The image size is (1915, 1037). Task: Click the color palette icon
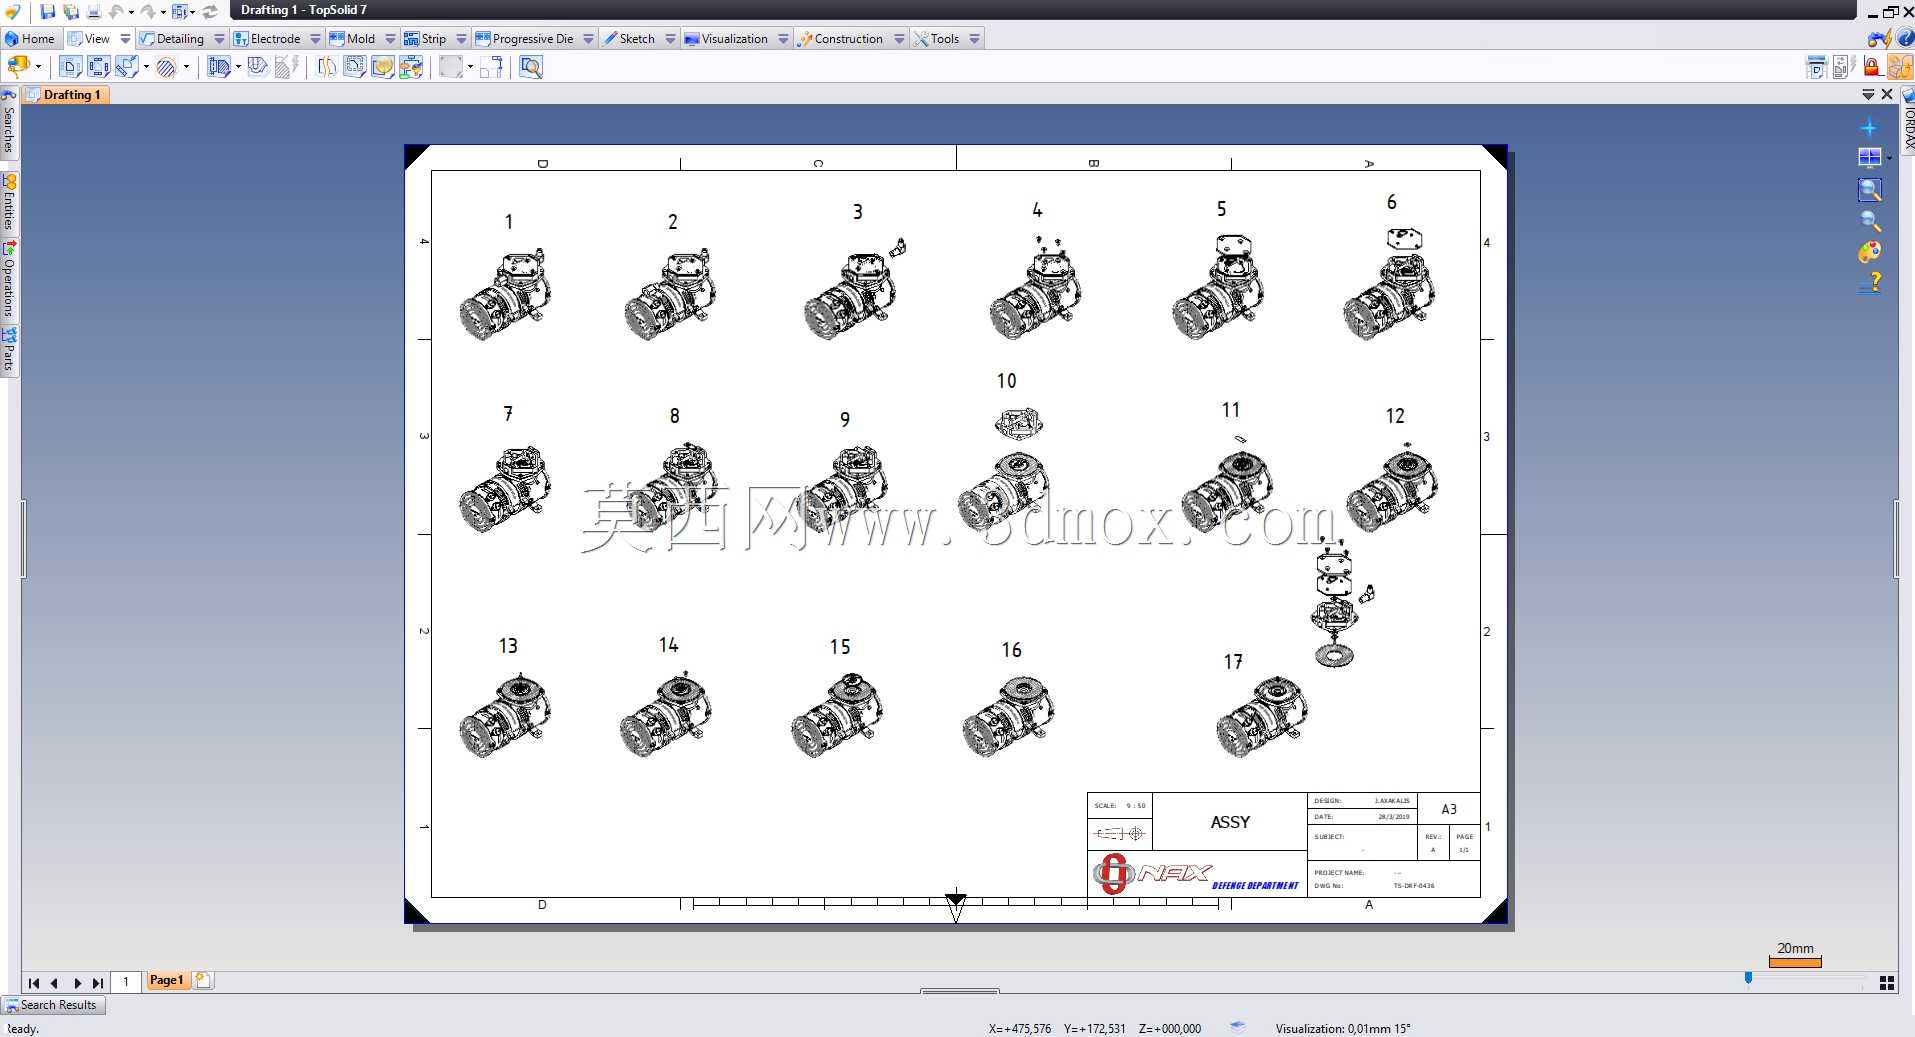click(1869, 252)
